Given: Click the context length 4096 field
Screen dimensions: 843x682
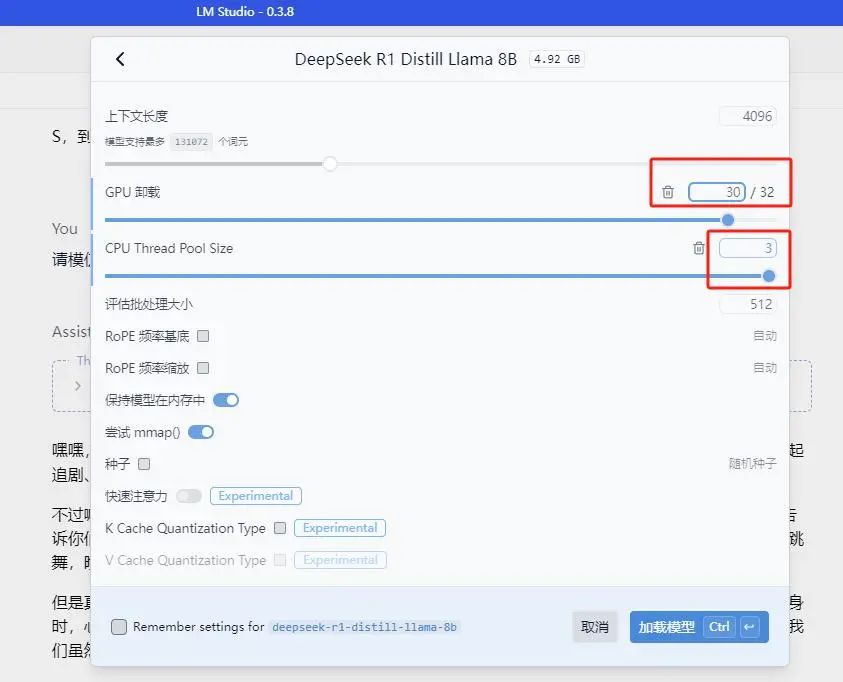Looking at the screenshot, I should click(748, 116).
